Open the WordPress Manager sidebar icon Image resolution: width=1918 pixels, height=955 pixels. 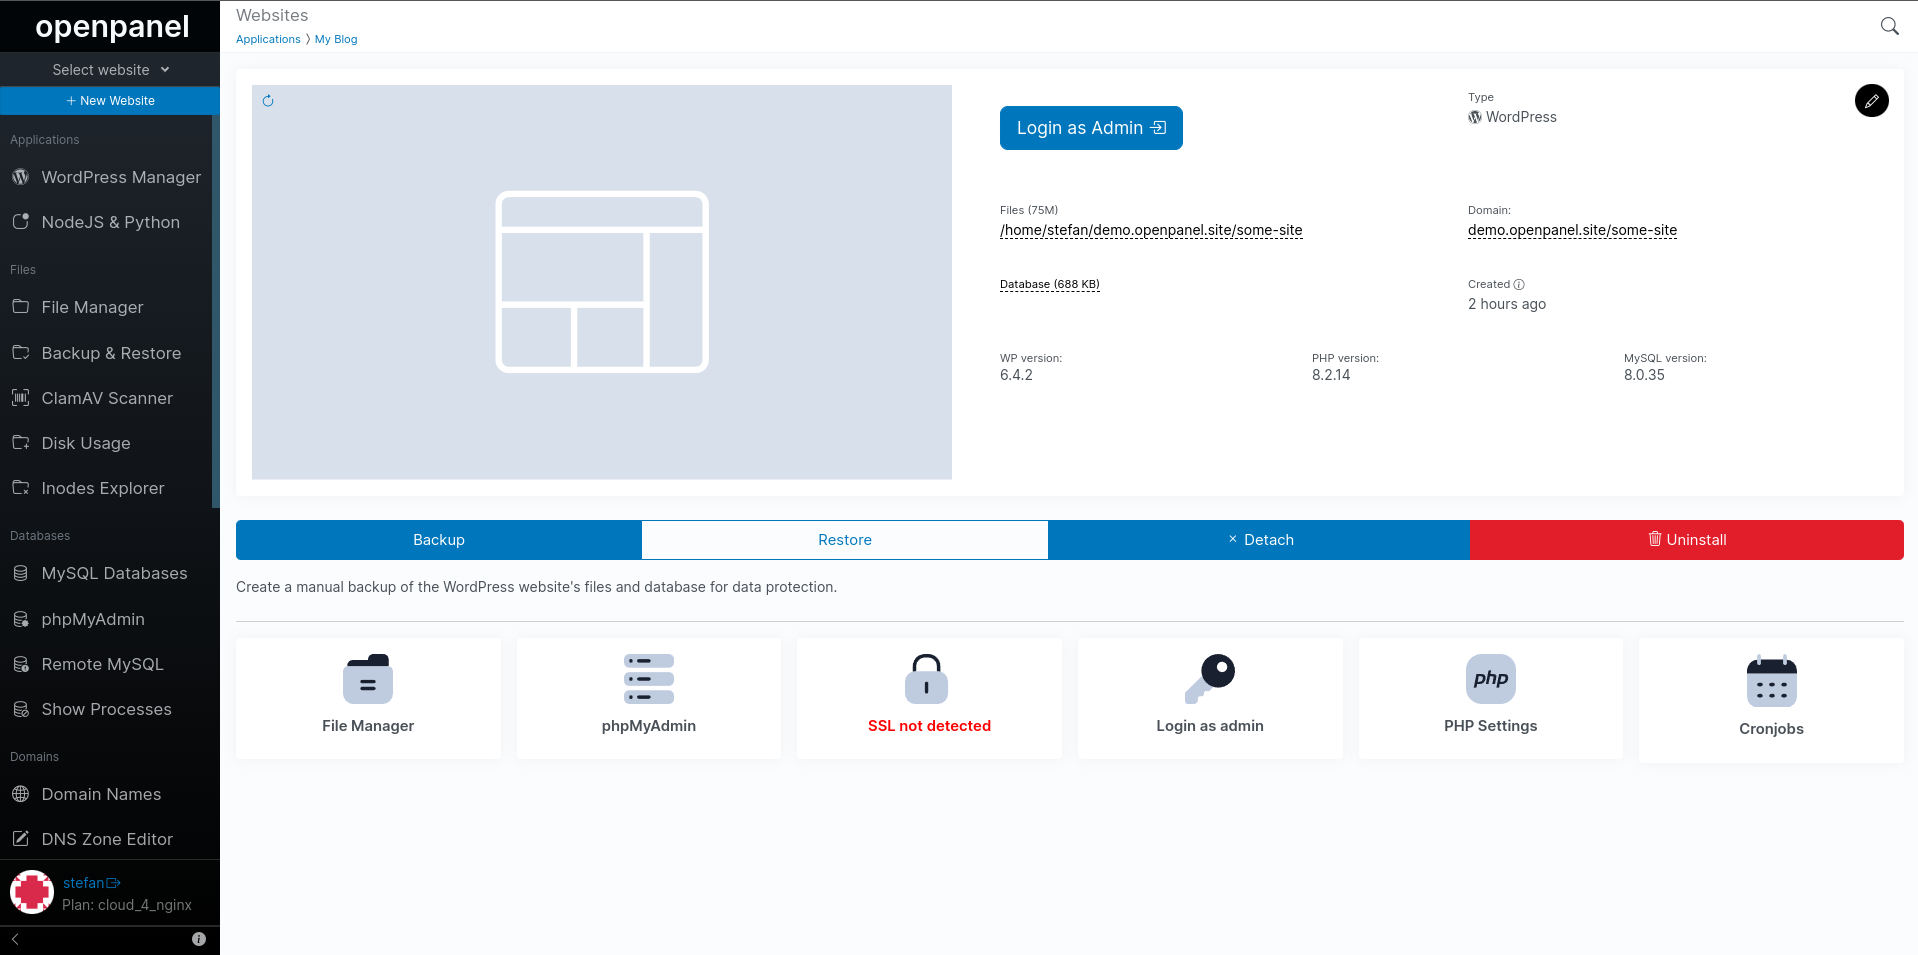[x=21, y=177]
